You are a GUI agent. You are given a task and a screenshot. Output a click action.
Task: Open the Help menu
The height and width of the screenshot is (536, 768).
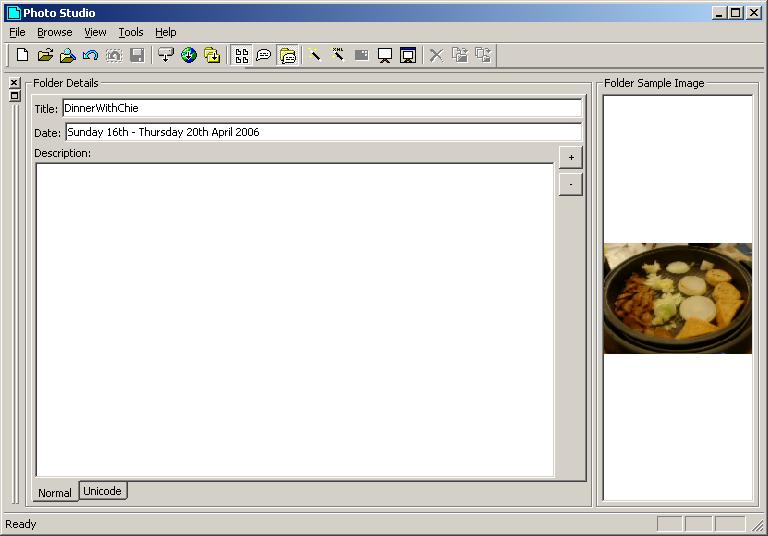(x=166, y=32)
